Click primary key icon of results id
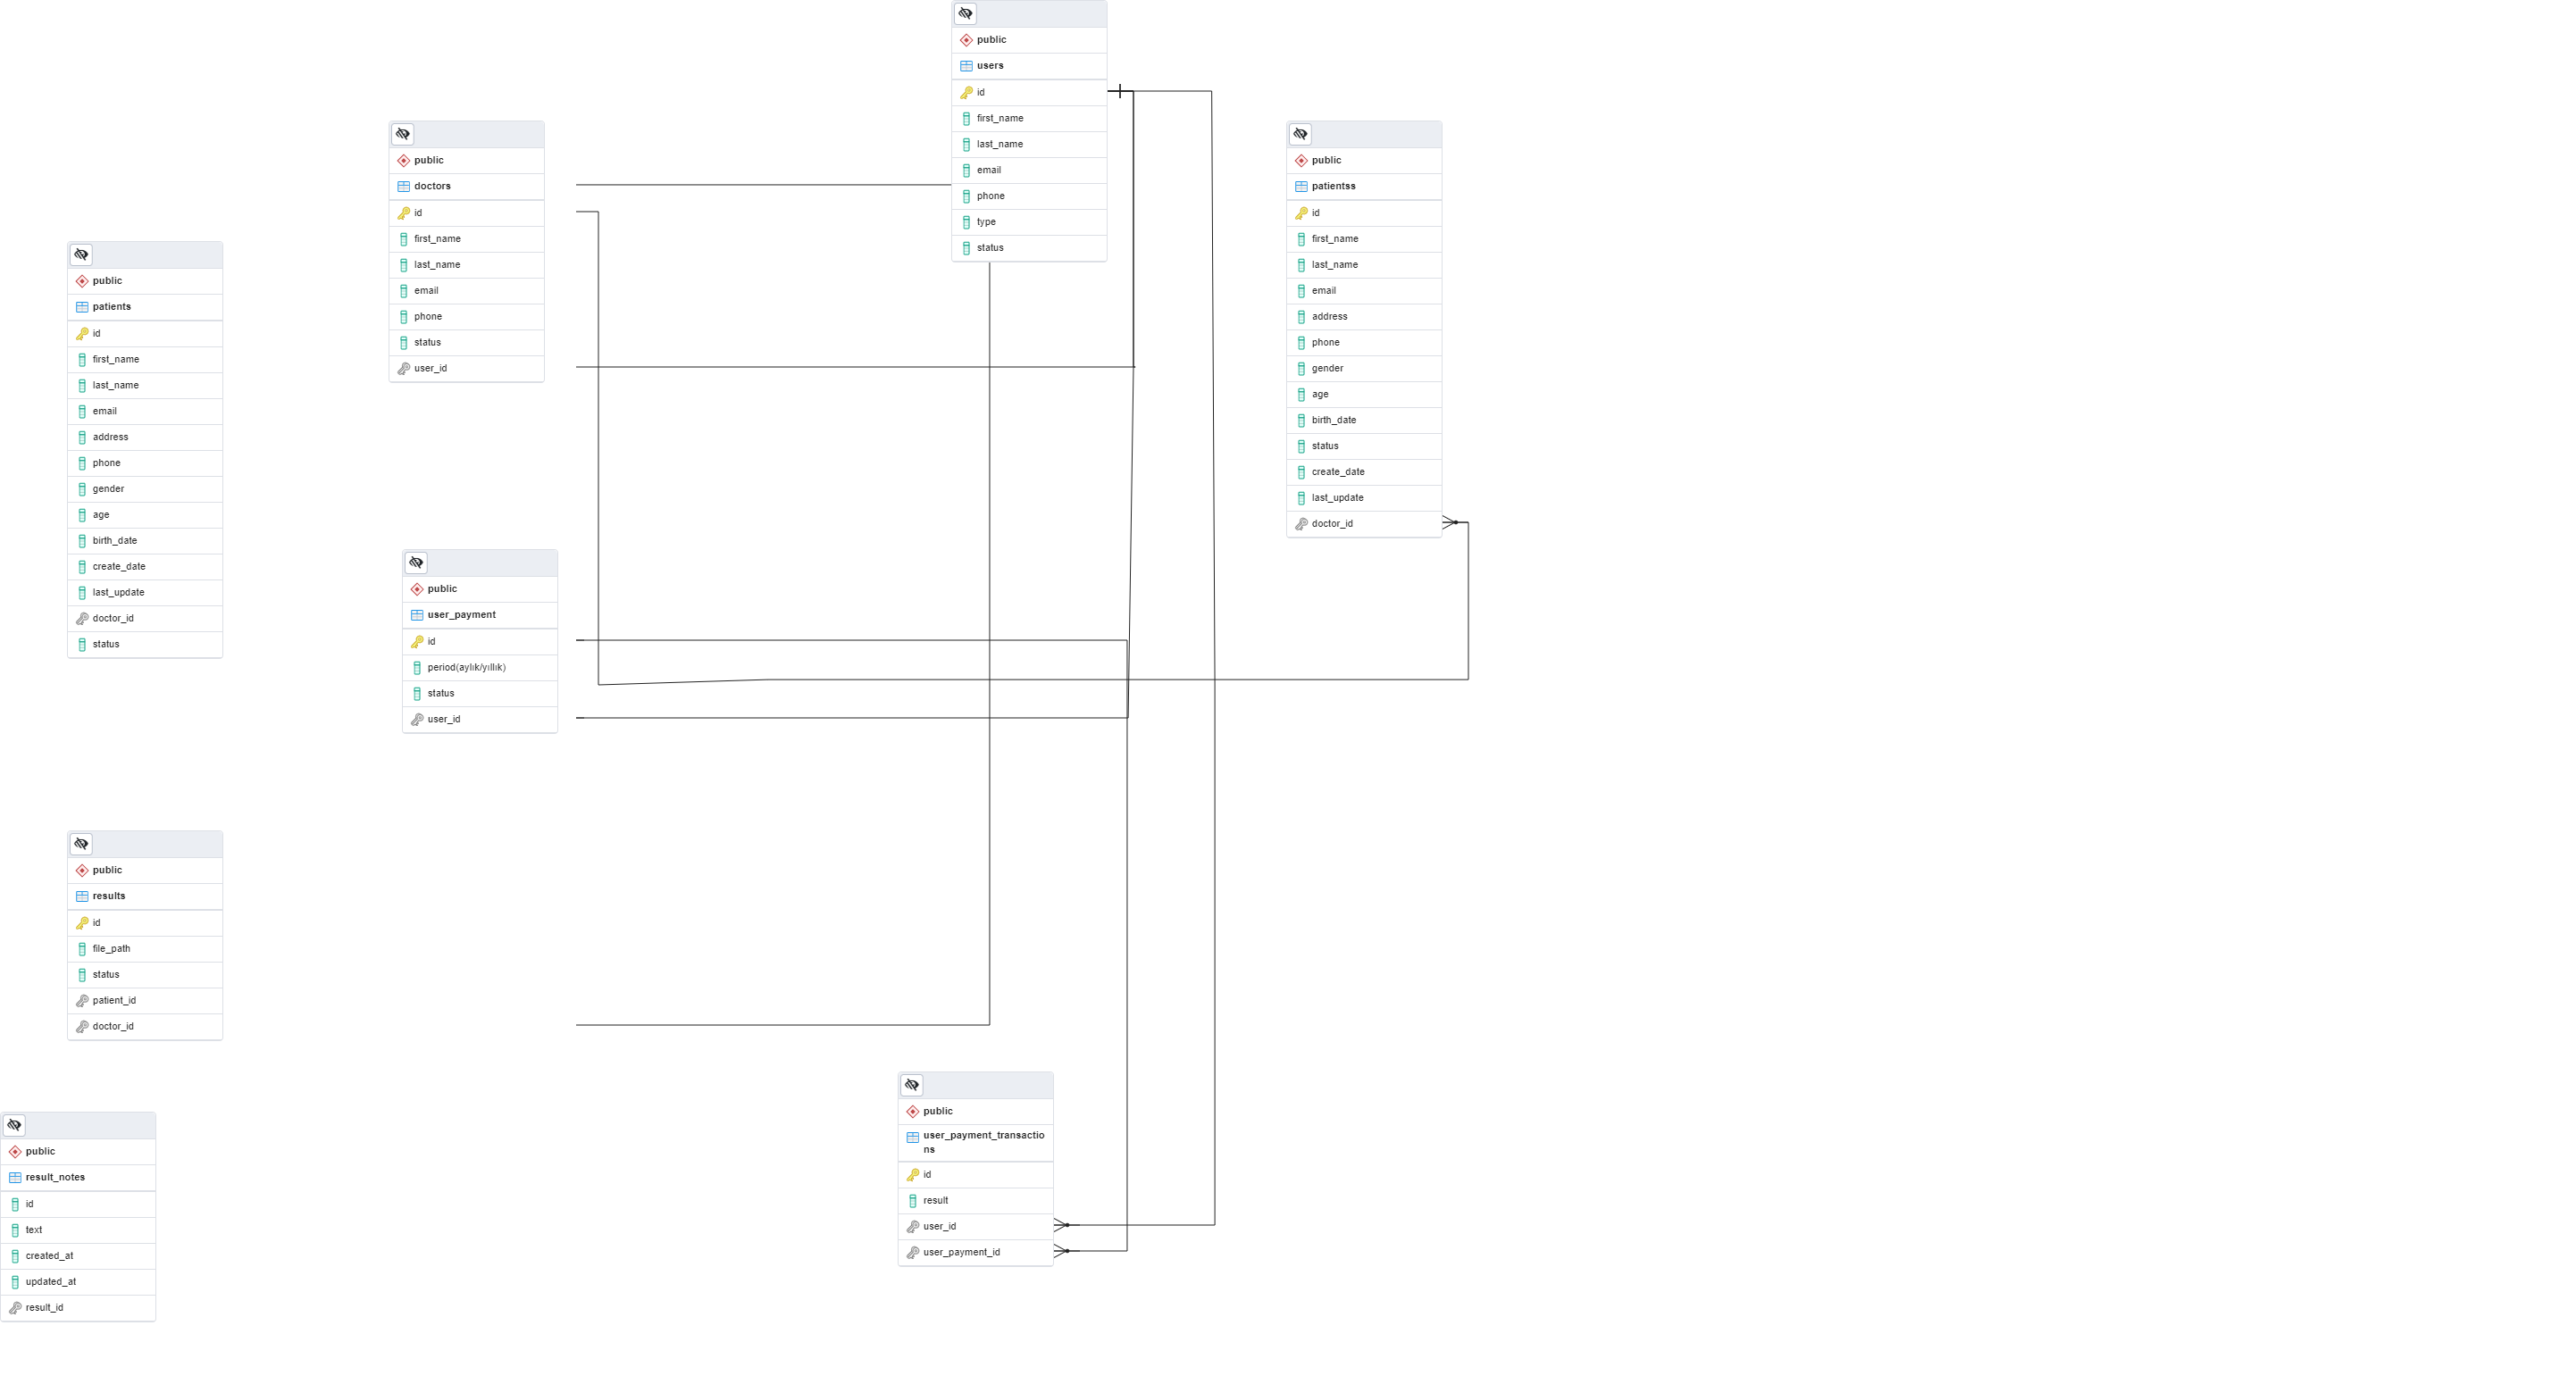Image resolution: width=2576 pixels, height=1384 pixels. tap(82, 923)
